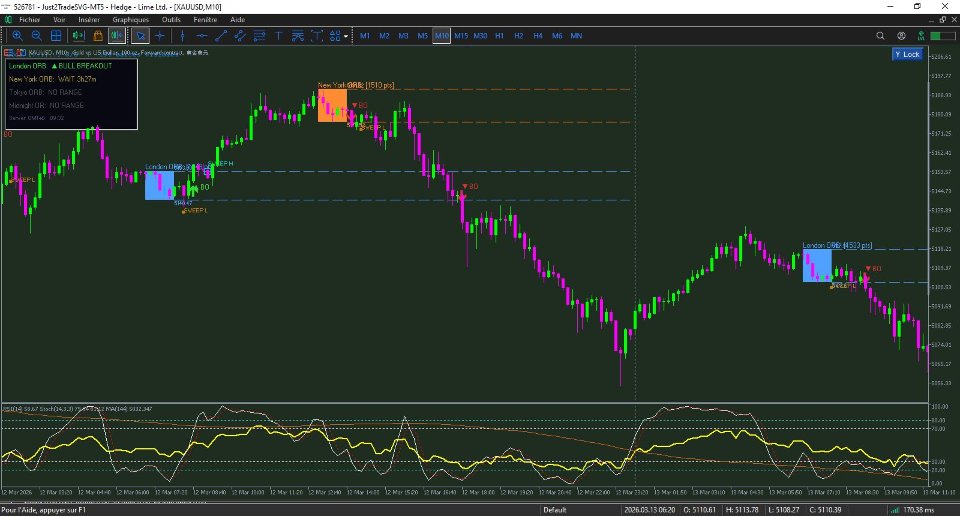Click the tool icon left of text label
The image size is (960, 516).
pos(298,36)
